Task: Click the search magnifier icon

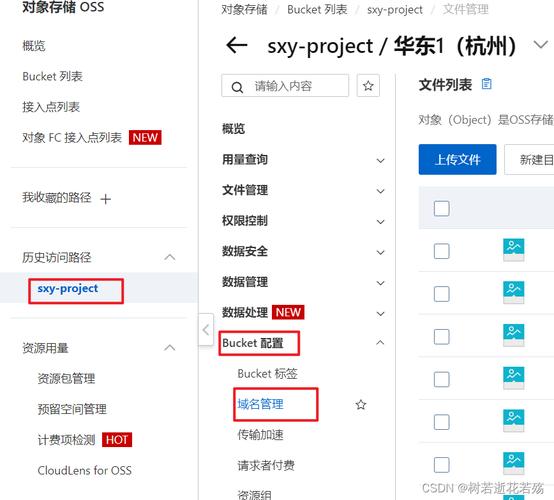Action: [237, 87]
